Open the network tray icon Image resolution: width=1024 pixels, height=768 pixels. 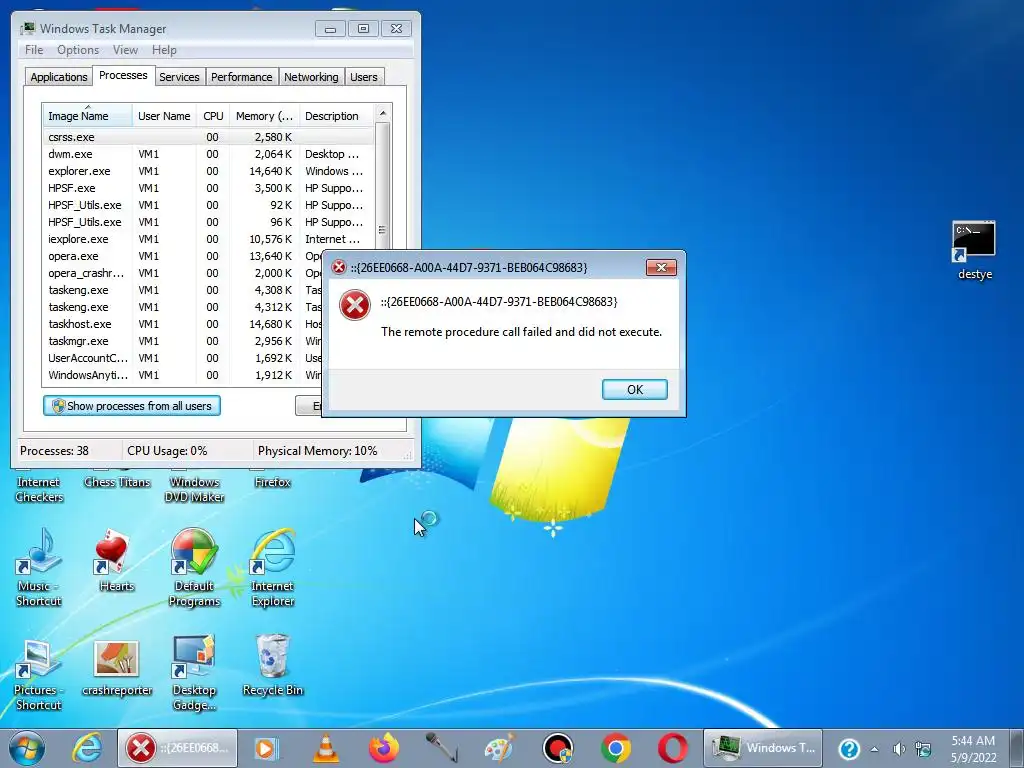pos(923,749)
